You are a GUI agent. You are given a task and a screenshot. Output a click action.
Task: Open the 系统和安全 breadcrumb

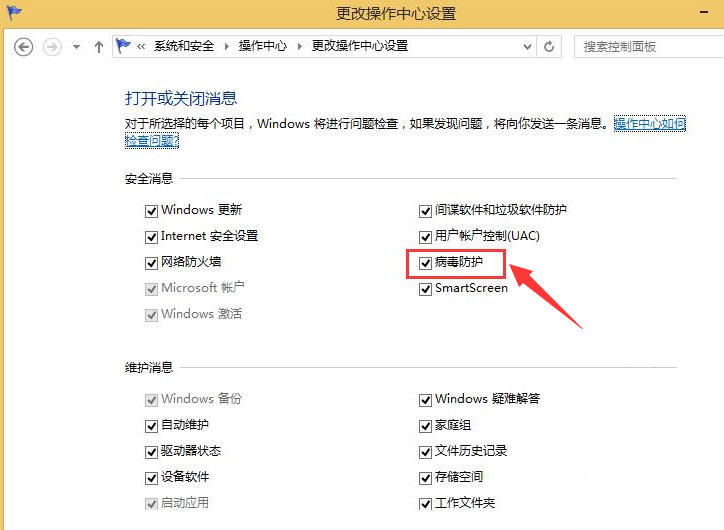tap(184, 46)
